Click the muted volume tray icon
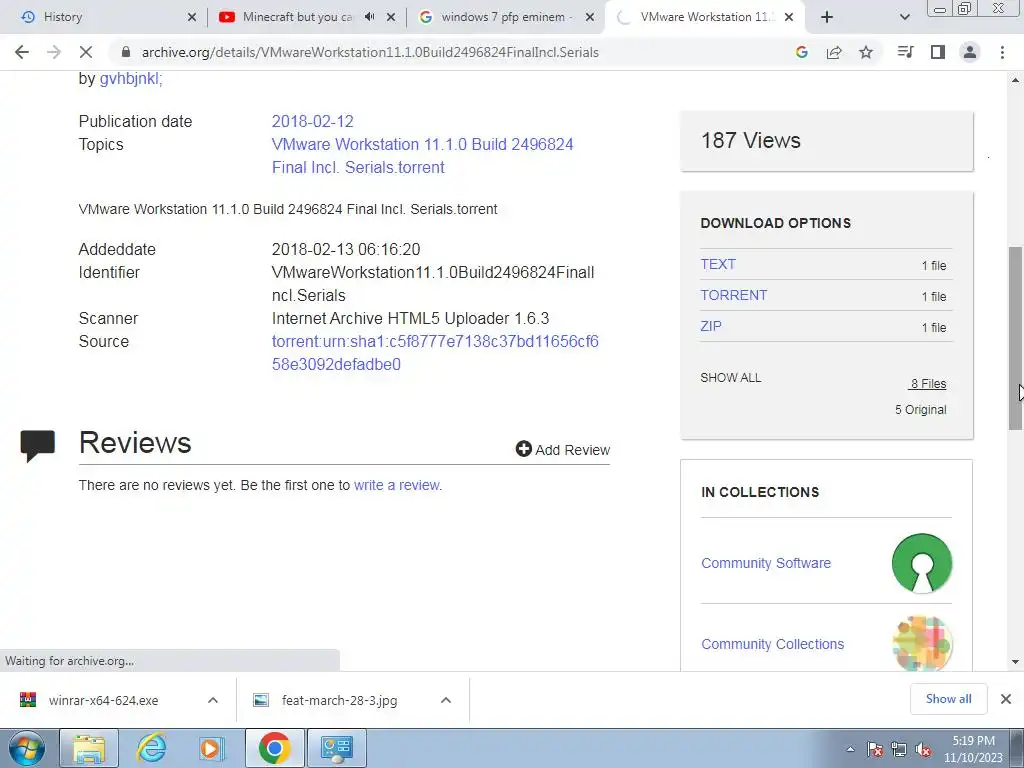This screenshot has width=1024, height=768. pyautogui.click(x=923, y=749)
